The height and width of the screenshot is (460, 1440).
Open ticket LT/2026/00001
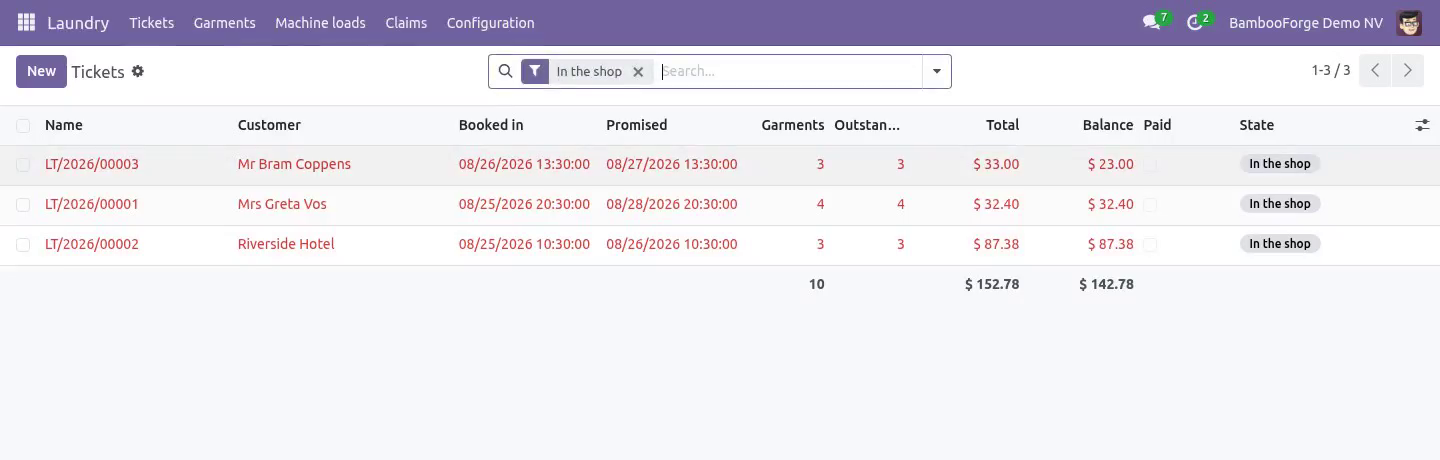coord(92,204)
